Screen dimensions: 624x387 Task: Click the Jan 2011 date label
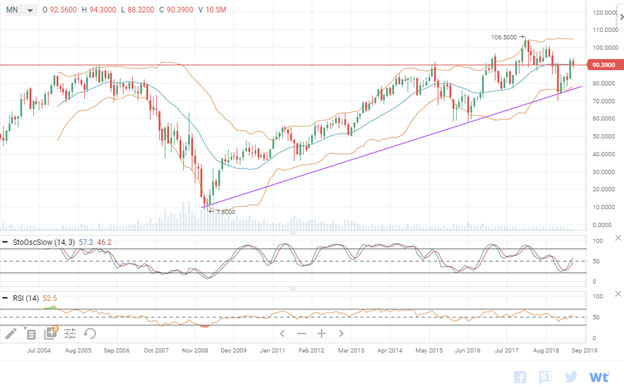[273, 350]
